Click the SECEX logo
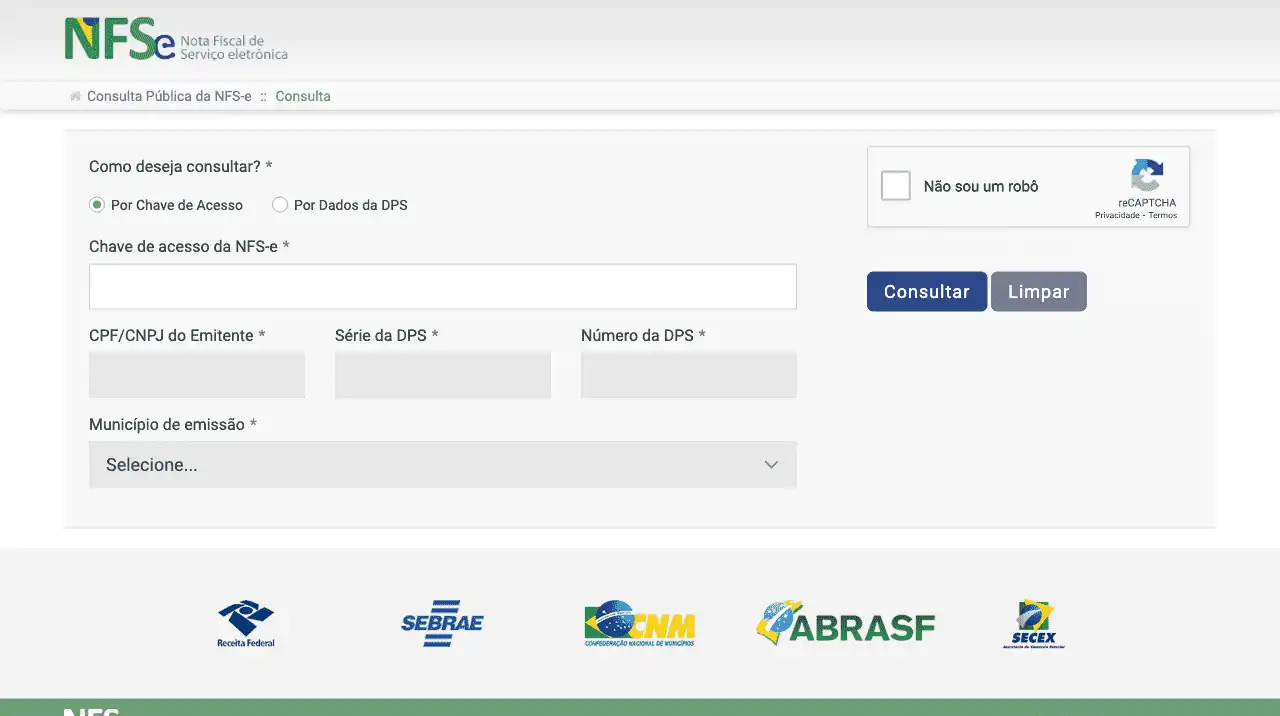 1034,624
